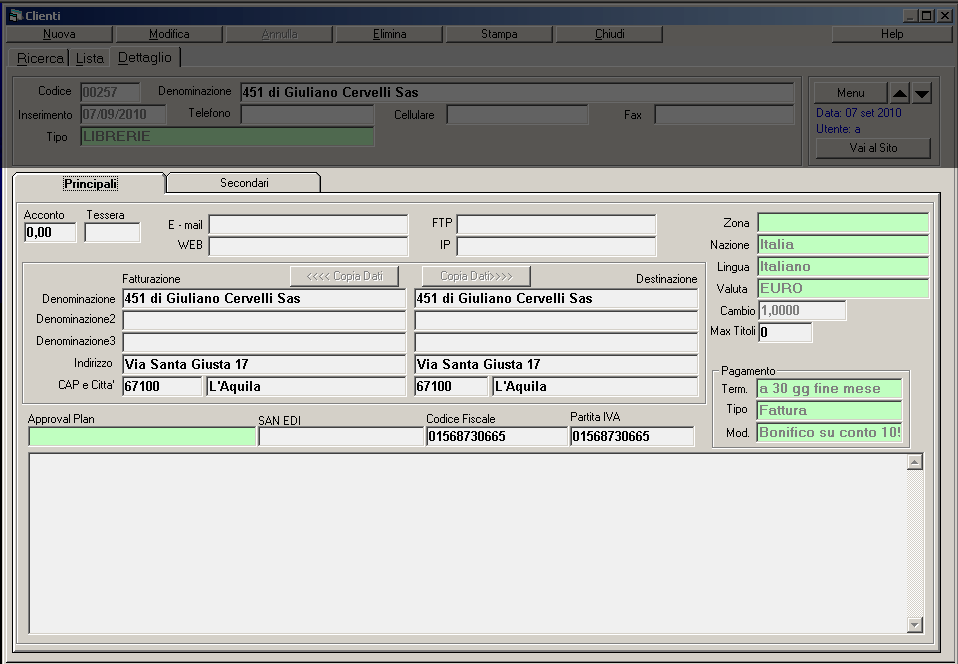
Task: Click the Clienti window title icon
Action: tap(16, 15)
